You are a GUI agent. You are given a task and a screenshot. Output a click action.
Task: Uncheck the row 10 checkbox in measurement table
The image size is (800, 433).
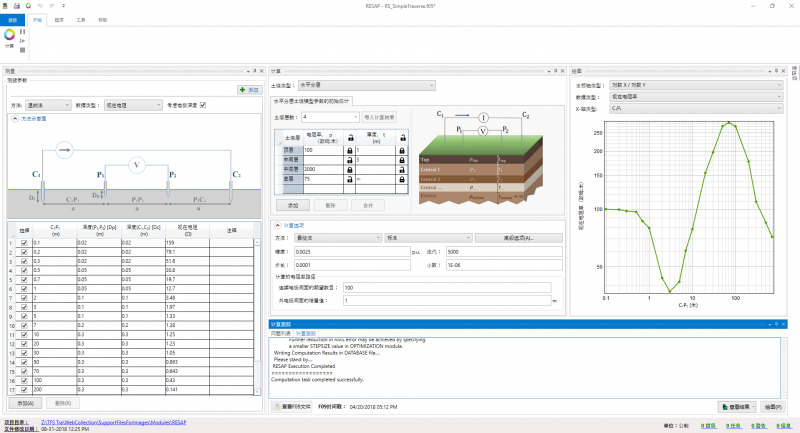click(25, 325)
